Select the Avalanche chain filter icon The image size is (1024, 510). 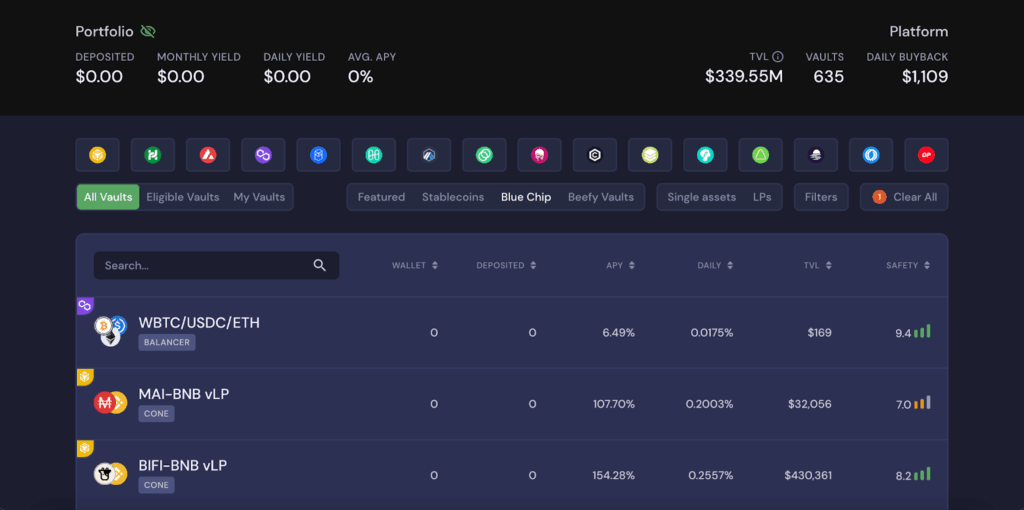pyautogui.click(x=208, y=155)
